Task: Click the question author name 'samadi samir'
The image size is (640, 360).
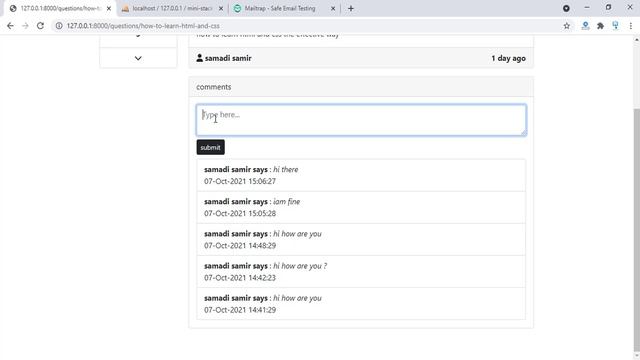Action: pyautogui.click(x=228, y=58)
